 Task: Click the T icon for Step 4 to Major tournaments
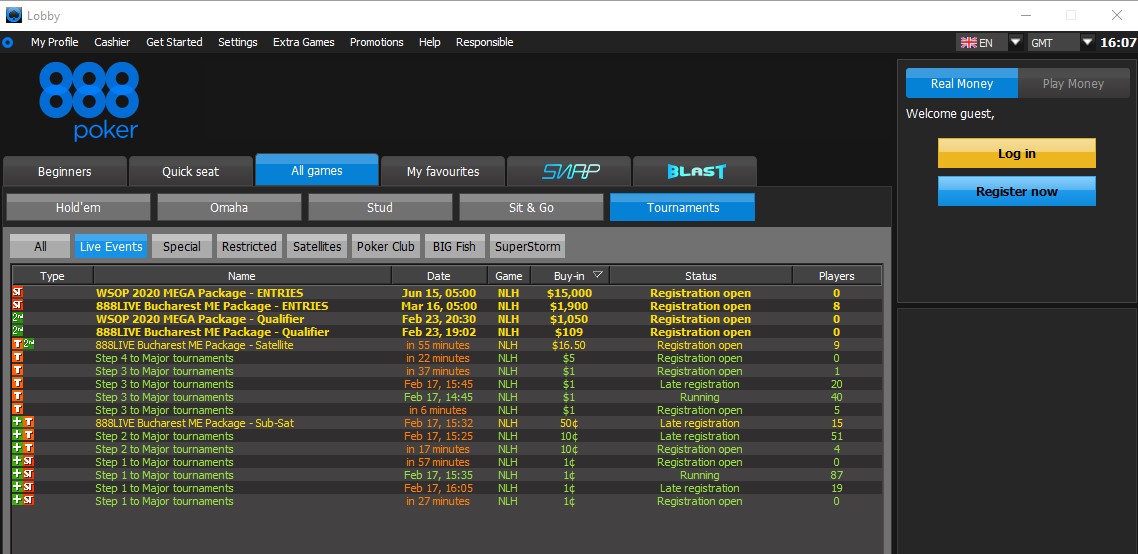pyautogui.click(x=18, y=358)
